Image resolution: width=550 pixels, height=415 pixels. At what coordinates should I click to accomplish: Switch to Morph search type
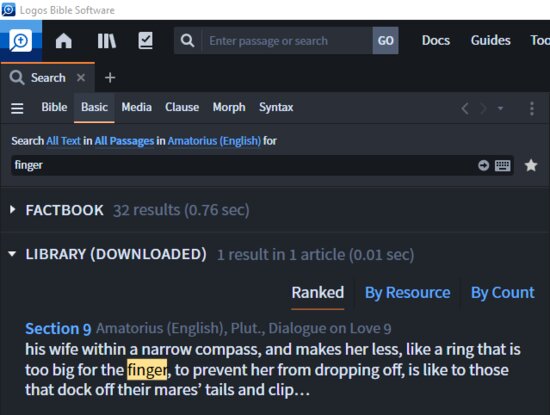point(229,107)
